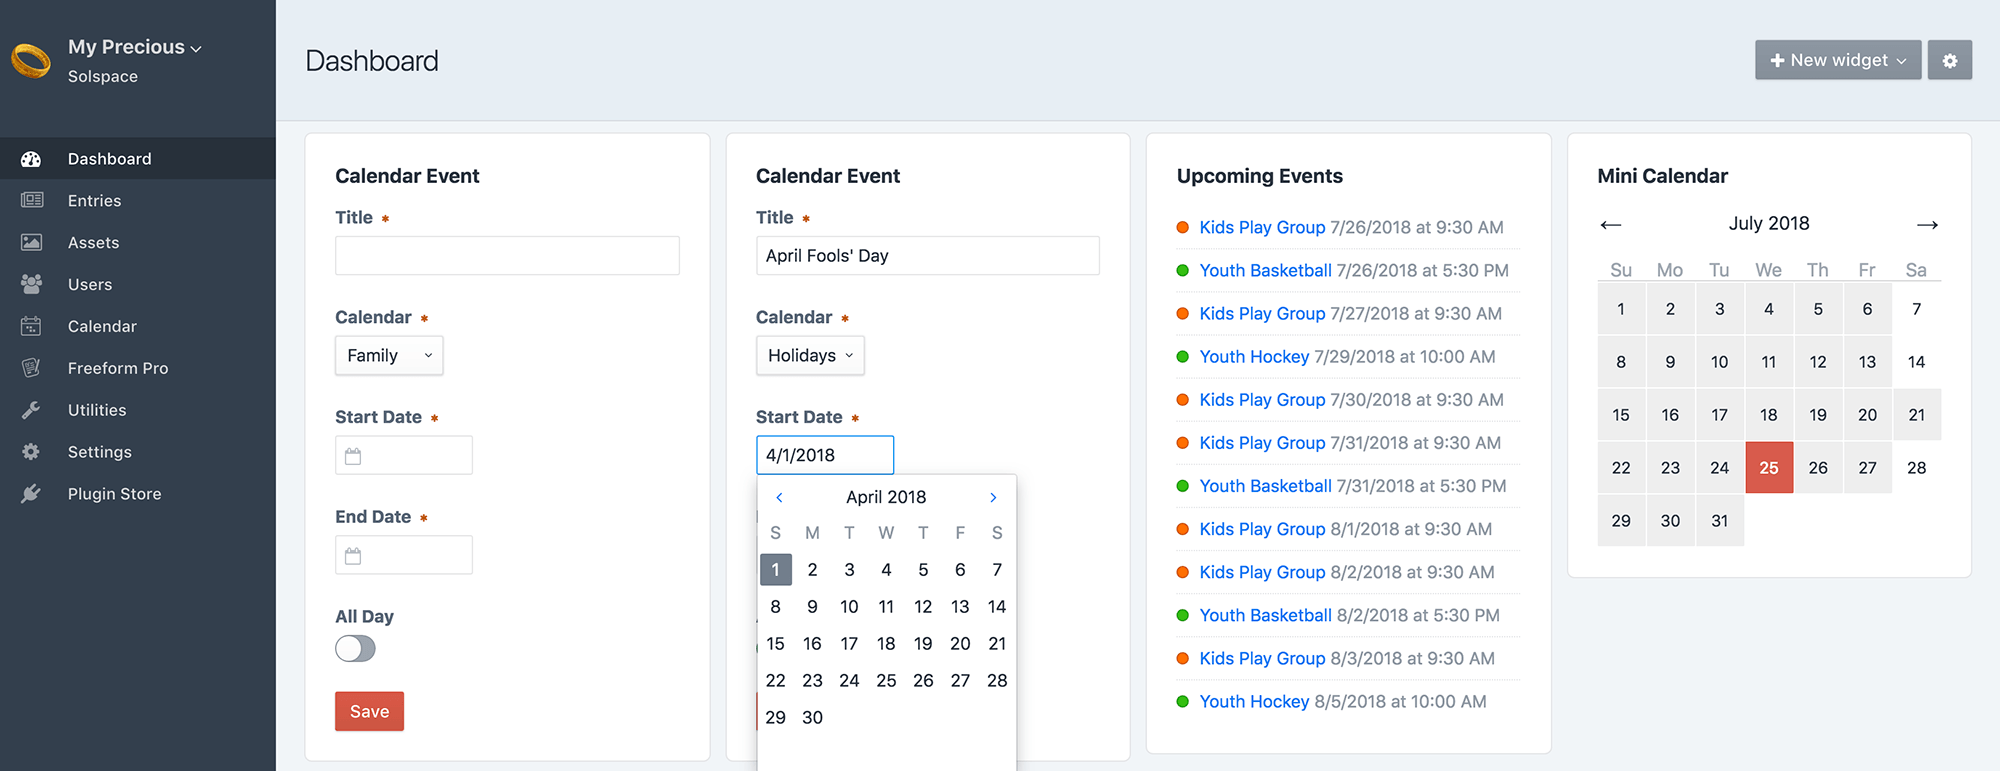
Task: Open the Kids Play Group 7/26/2018 event link
Action: coord(1263,227)
